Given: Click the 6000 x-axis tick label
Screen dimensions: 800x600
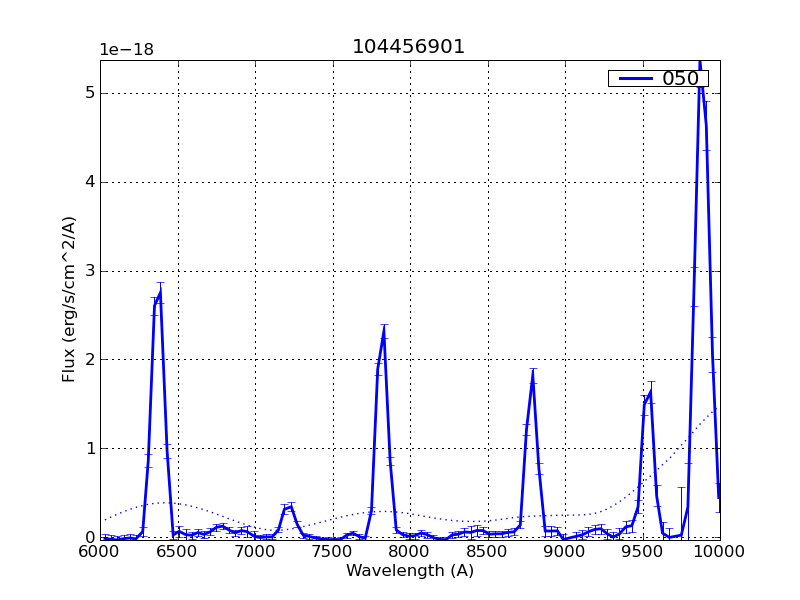Looking at the screenshot, I should point(100,551).
